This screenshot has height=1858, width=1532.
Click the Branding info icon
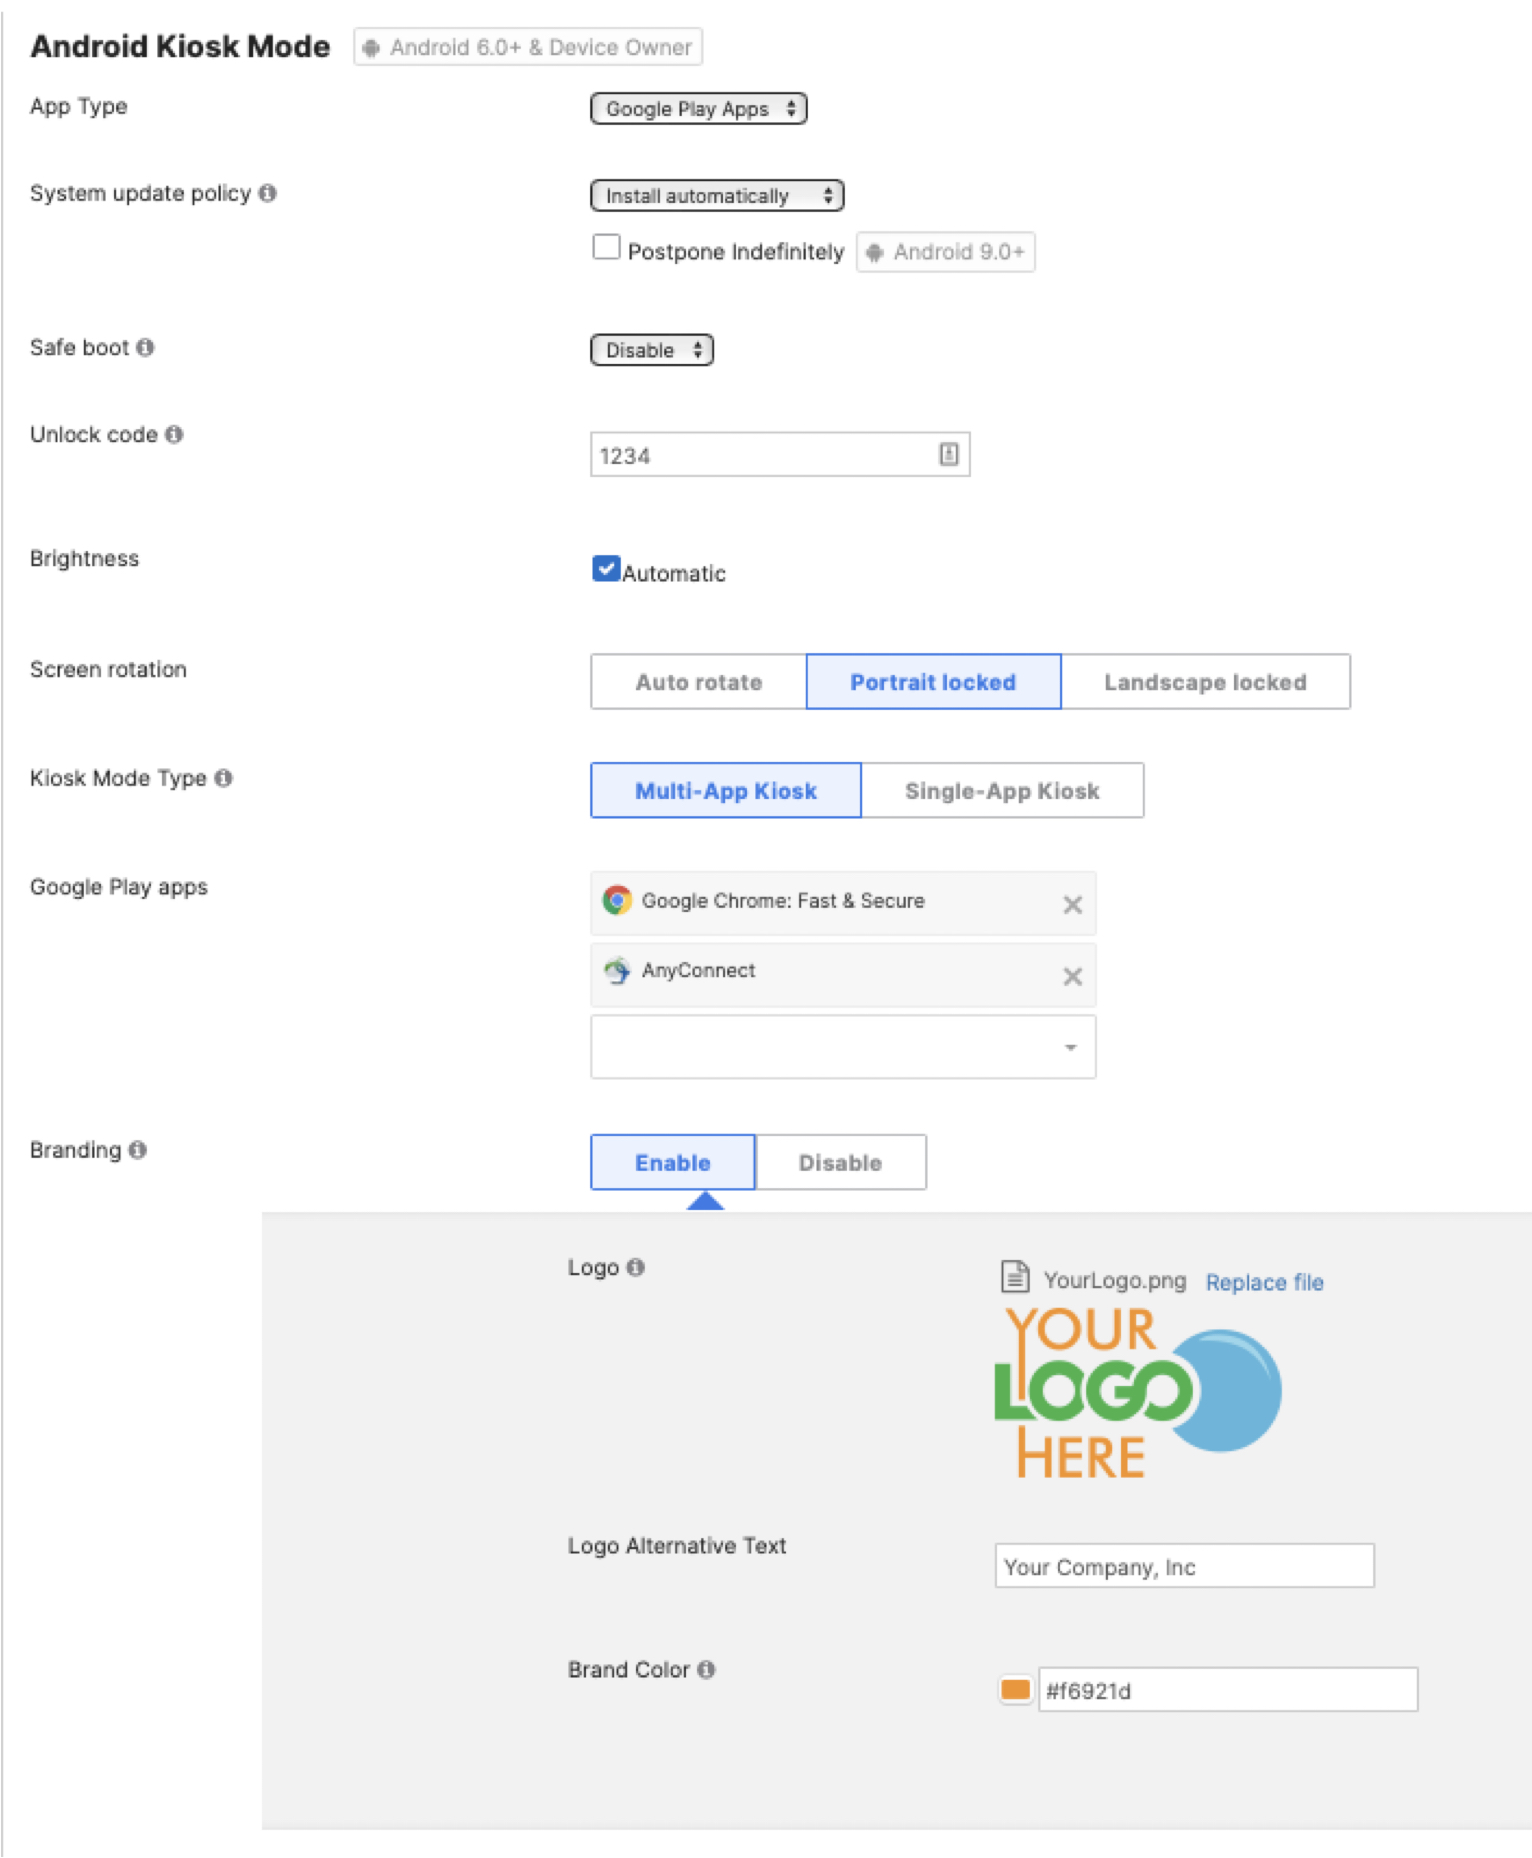coord(139,1149)
